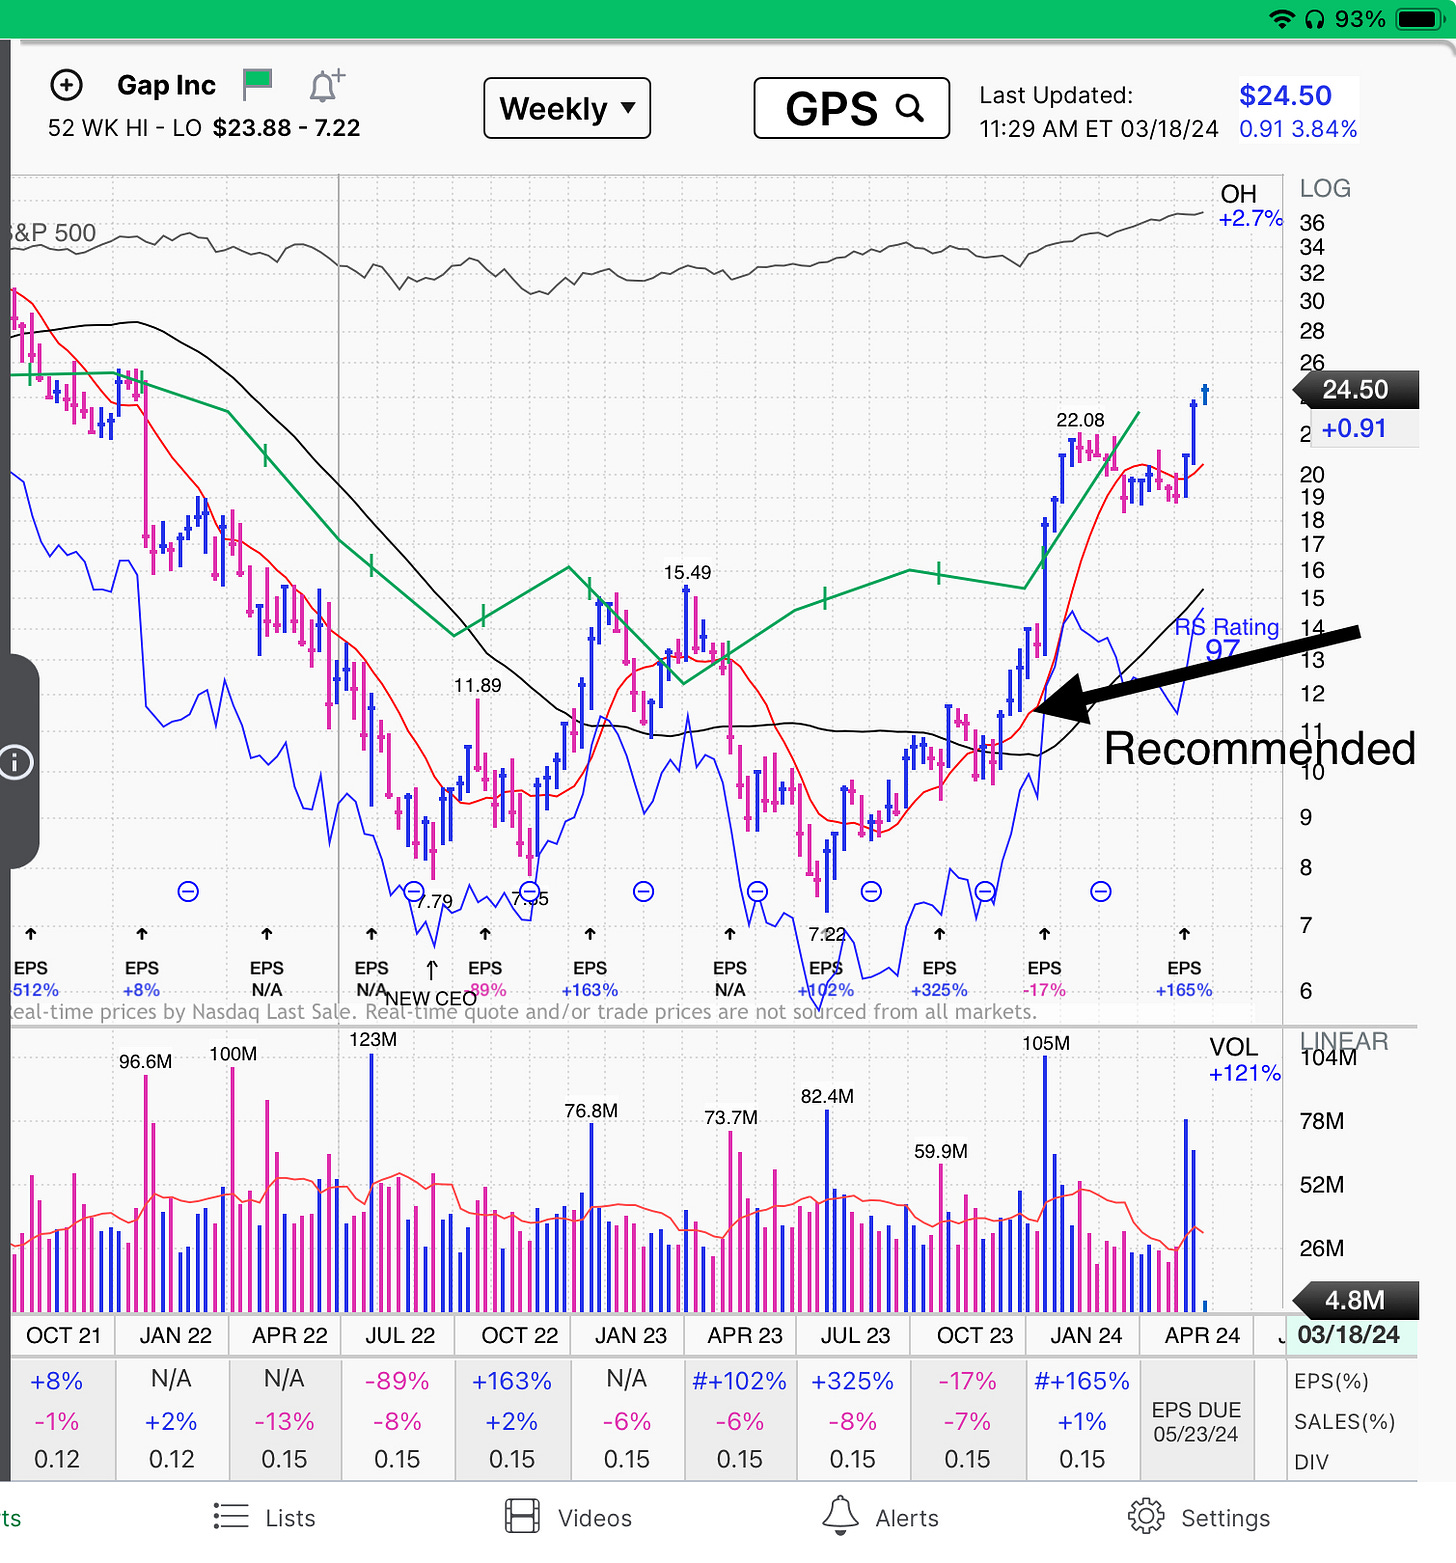Select the RS Rating 97 label
This screenshot has height=1563, width=1456.
click(x=1226, y=638)
